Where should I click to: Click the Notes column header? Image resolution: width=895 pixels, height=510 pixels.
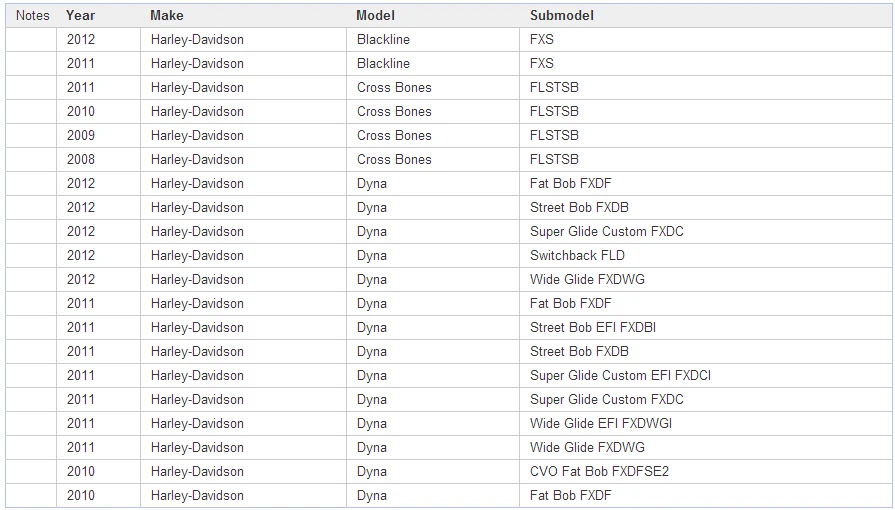31,15
